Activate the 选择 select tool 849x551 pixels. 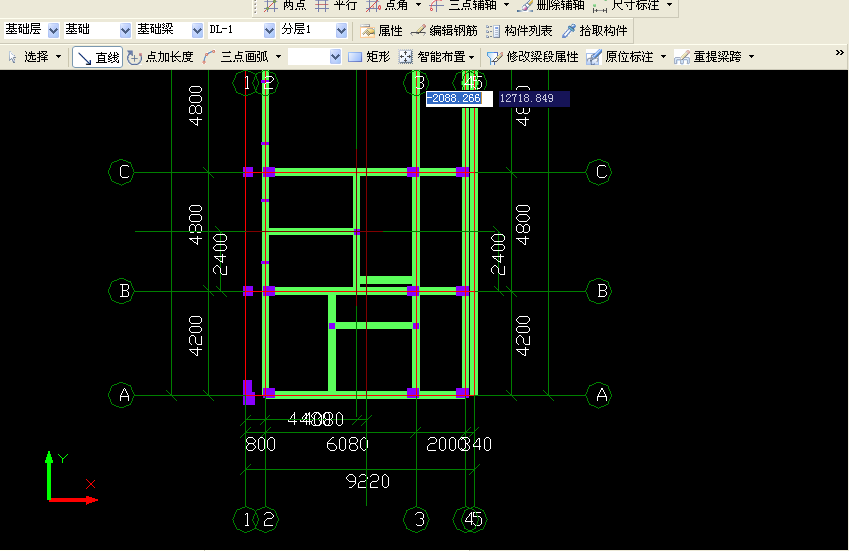pyautogui.click(x=29, y=57)
